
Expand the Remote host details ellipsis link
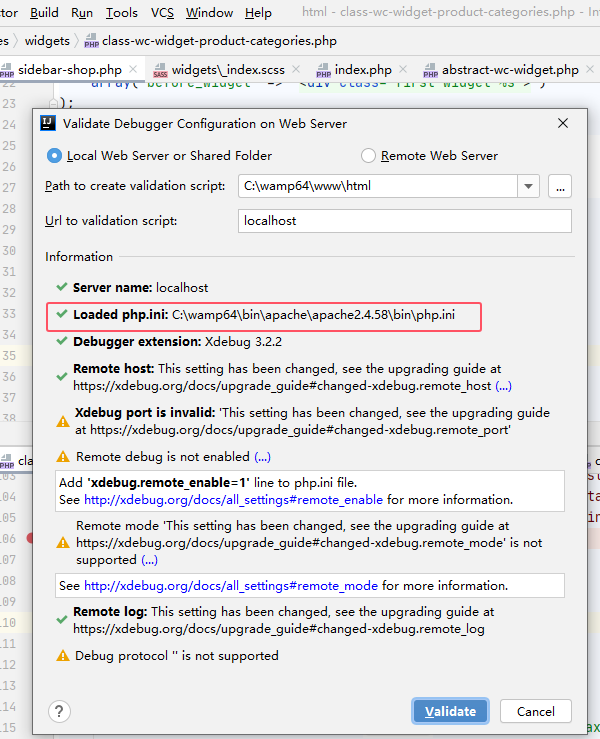(x=503, y=386)
